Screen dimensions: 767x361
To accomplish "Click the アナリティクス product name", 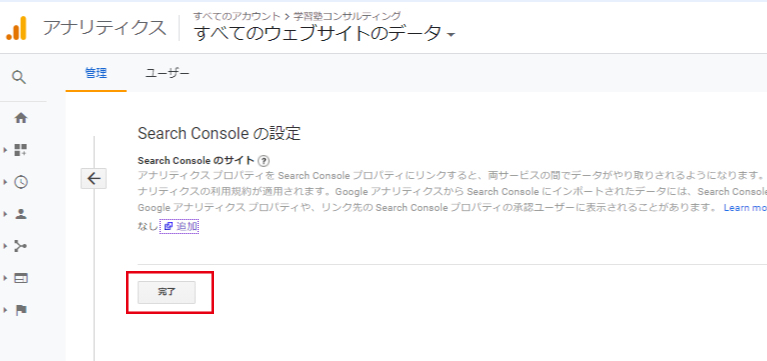I will click(105, 28).
